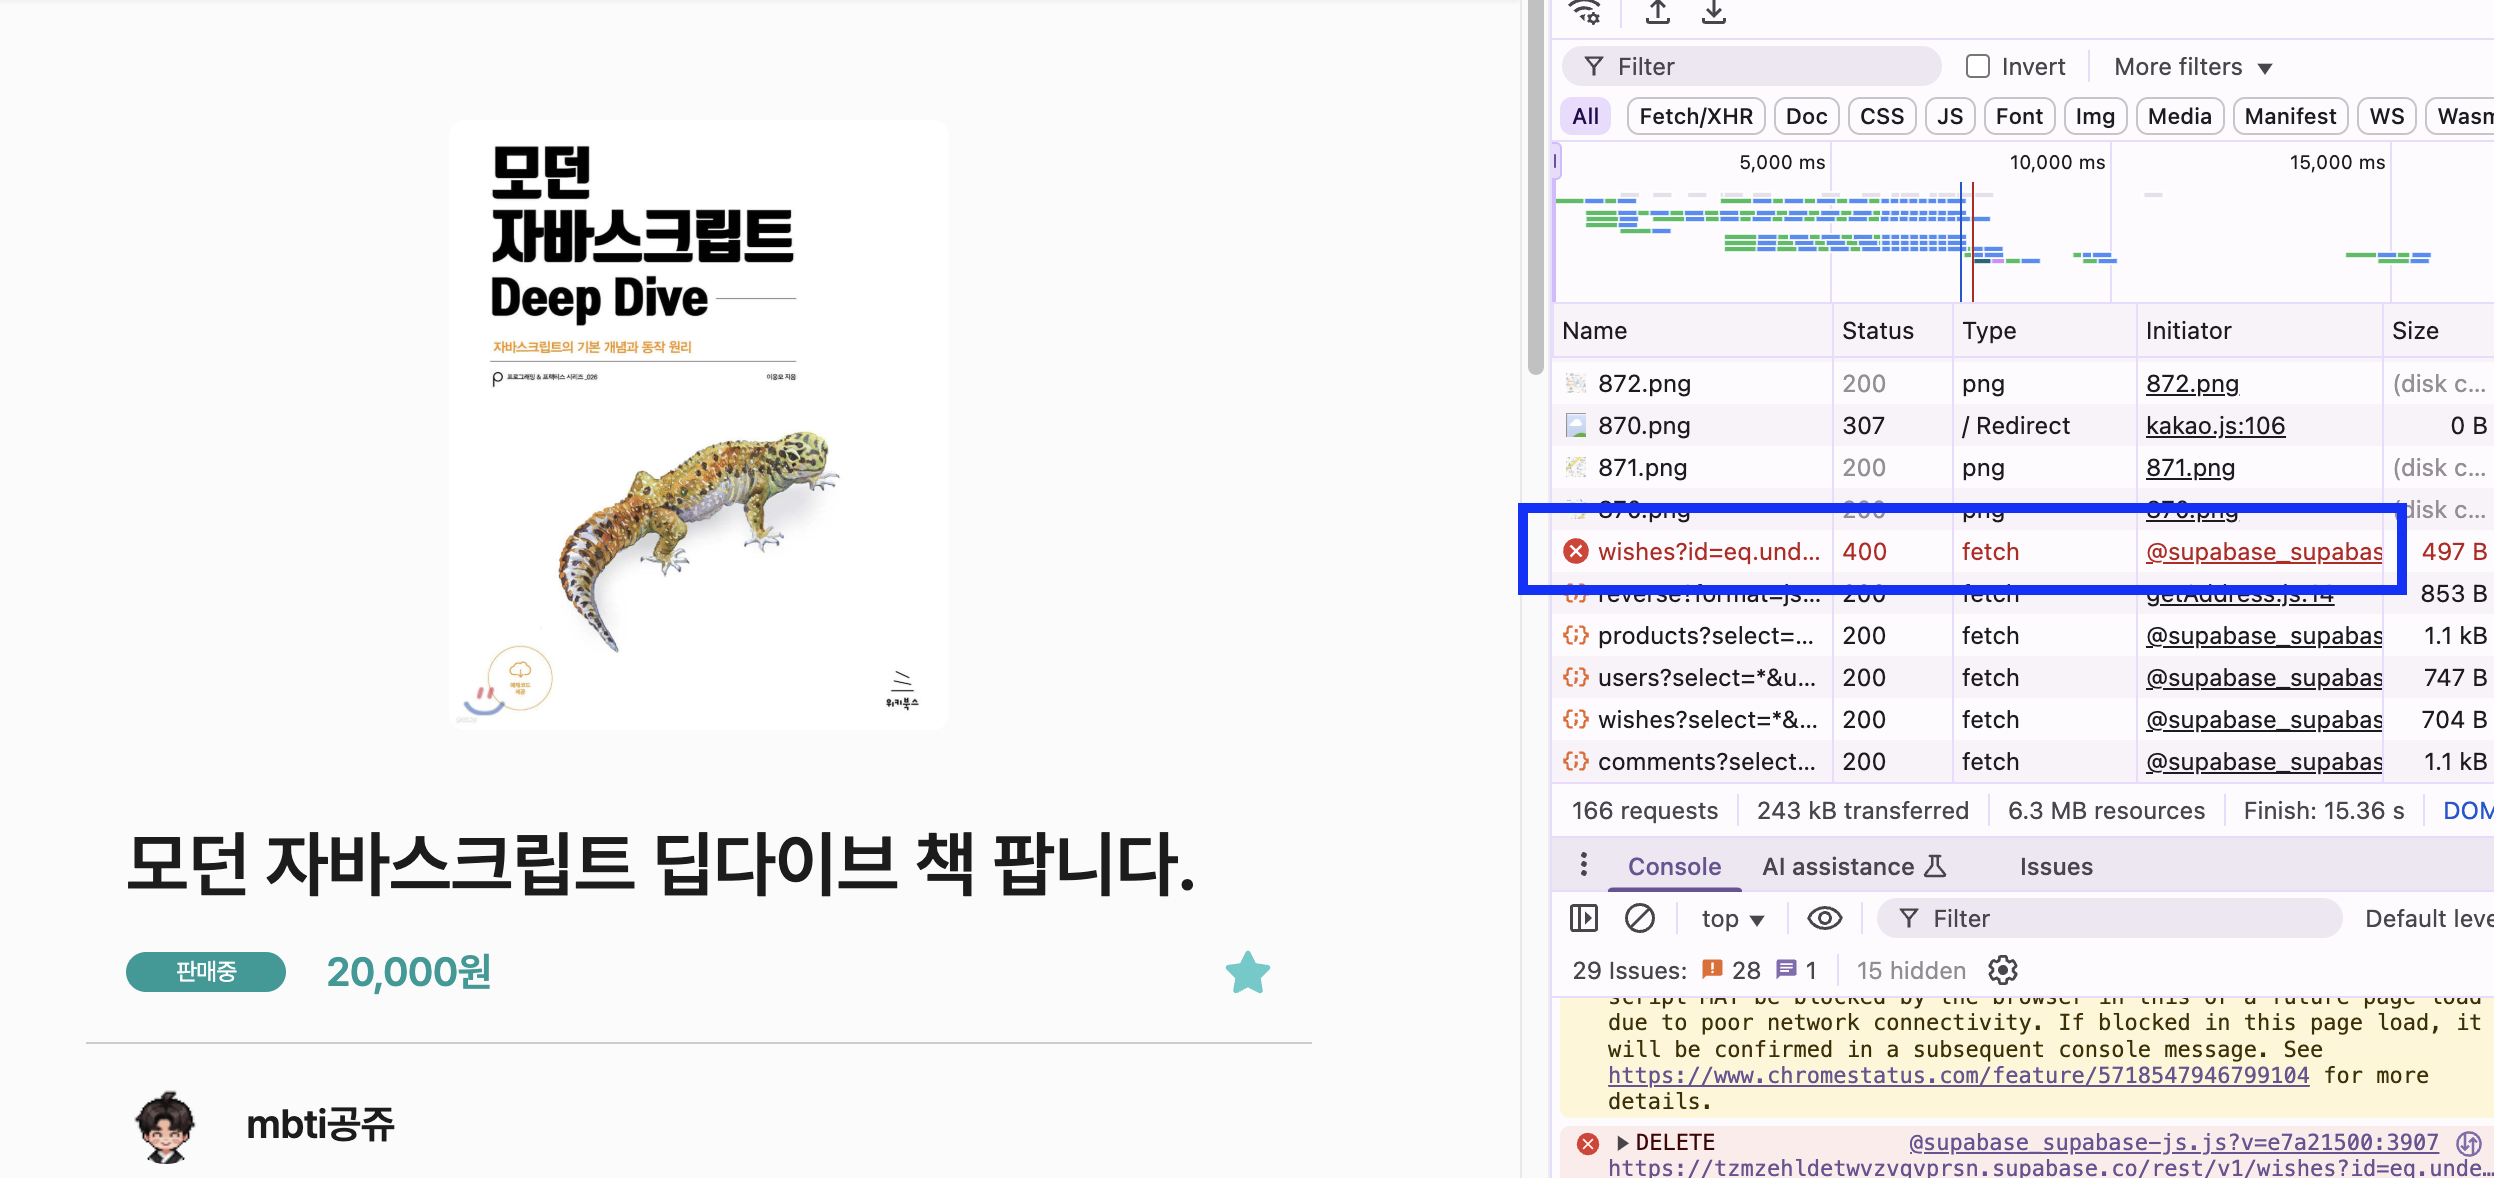Screen dimensions: 2494x1178
Task: Create live expression eye icon
Action: [1824, 918]
